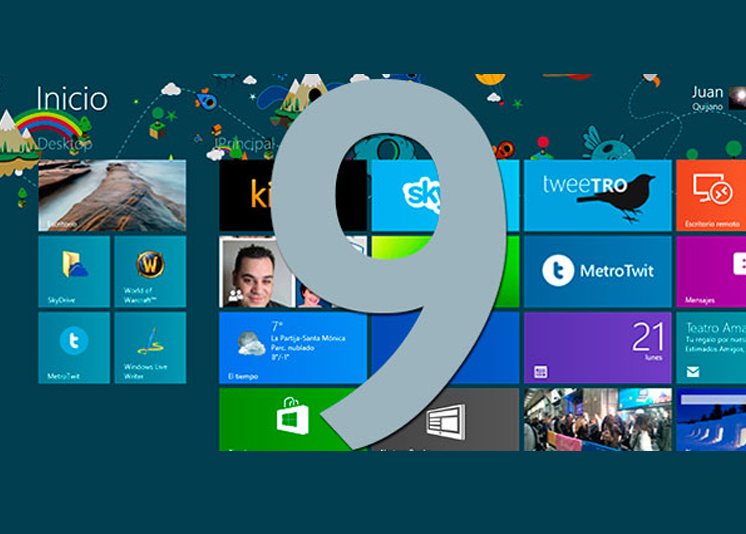
Task: Click the Inicio title text
Action: 72,99
